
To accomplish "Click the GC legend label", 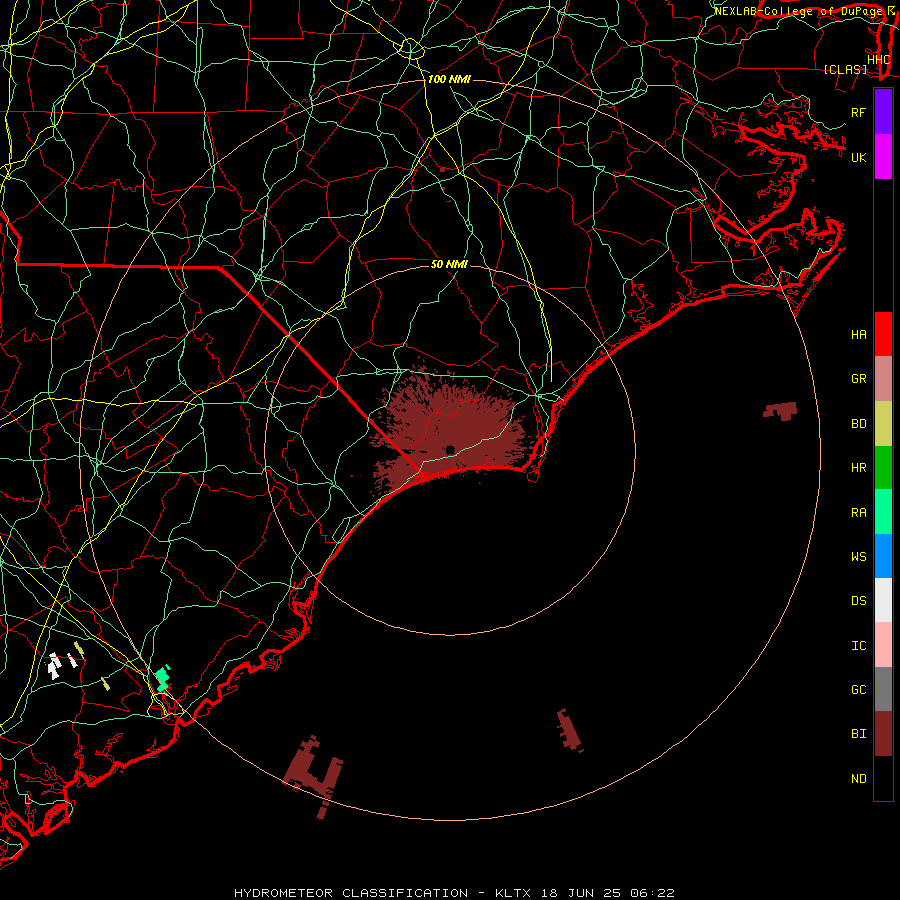I will coord(858,690).
